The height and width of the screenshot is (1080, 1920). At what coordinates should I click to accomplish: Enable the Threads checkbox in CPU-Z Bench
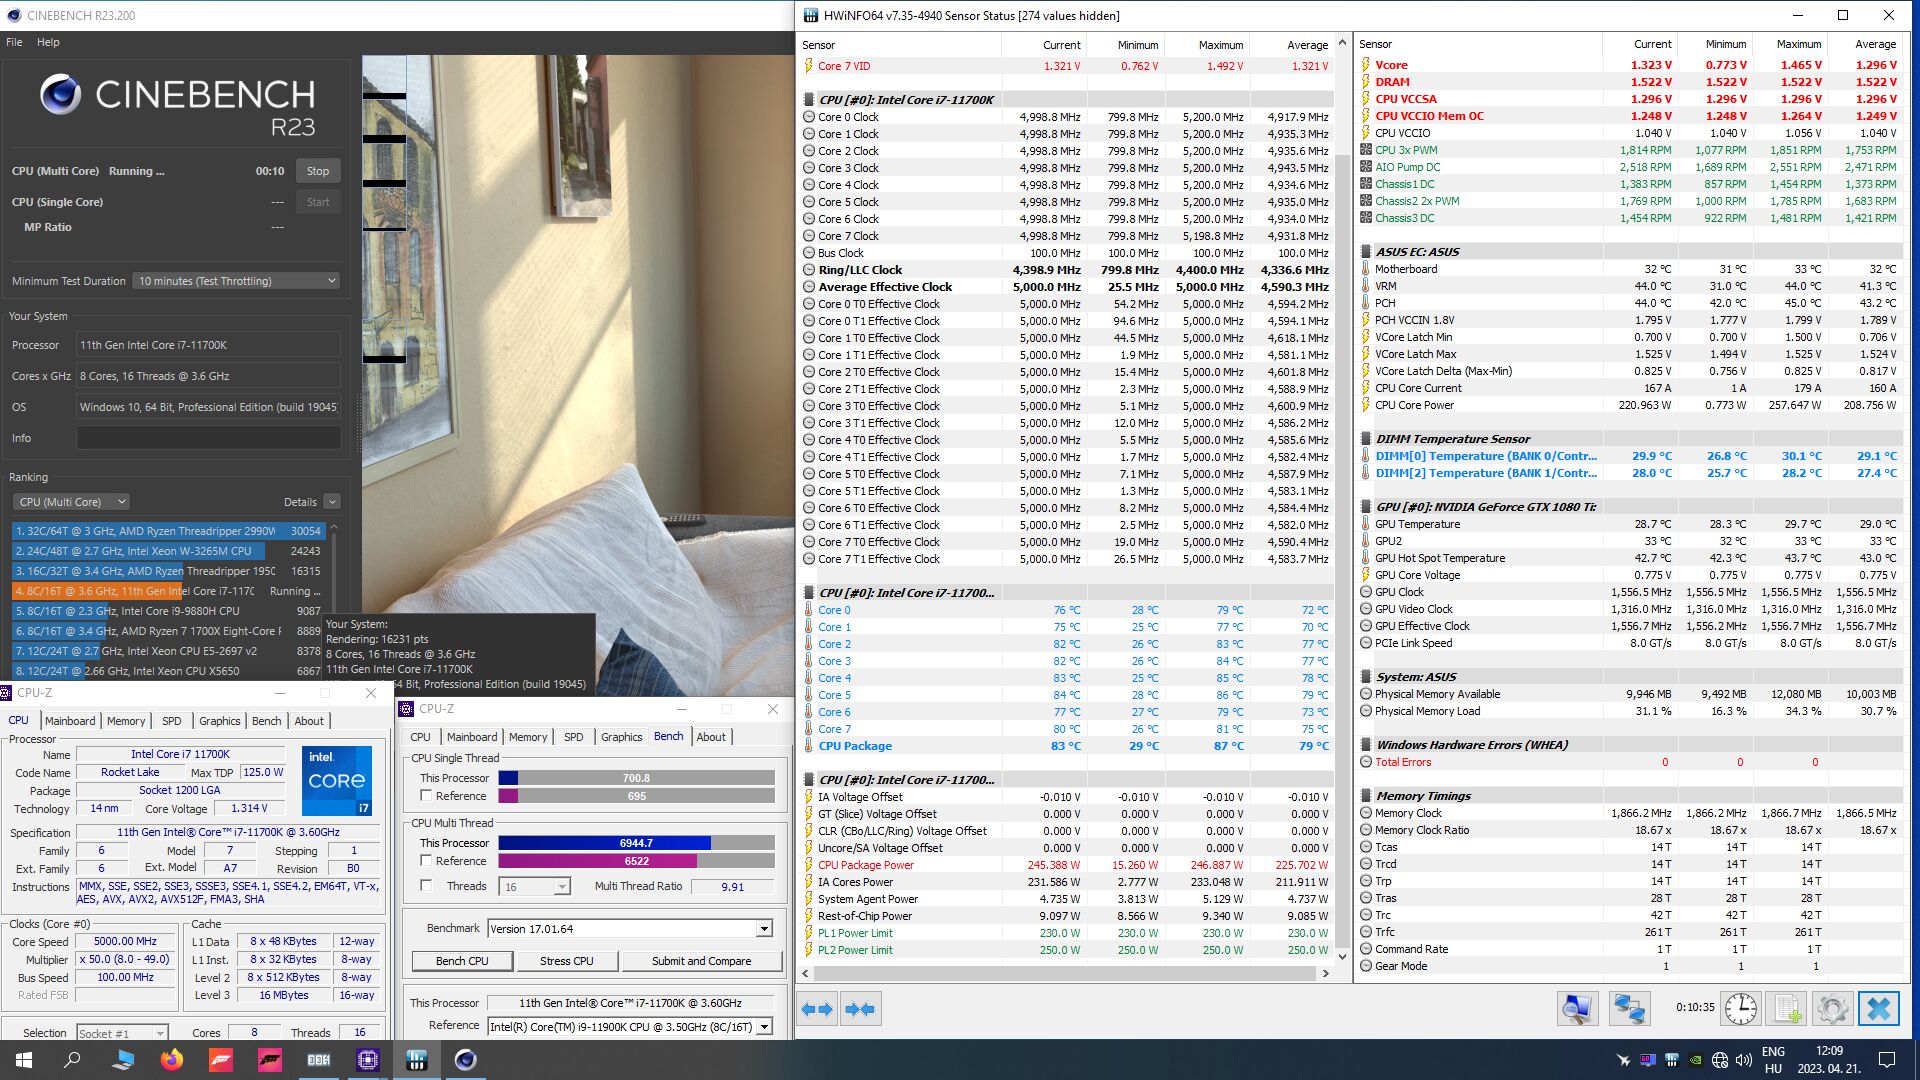click(x=426, y=886)
